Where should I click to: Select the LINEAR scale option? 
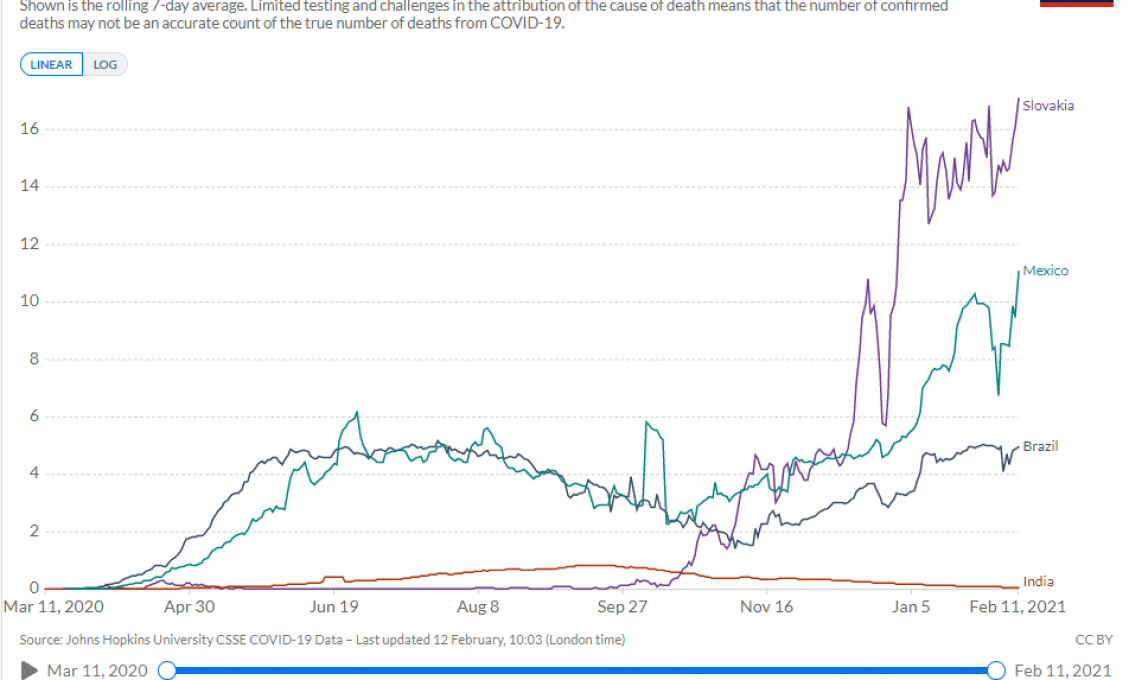tap(51, 65)
